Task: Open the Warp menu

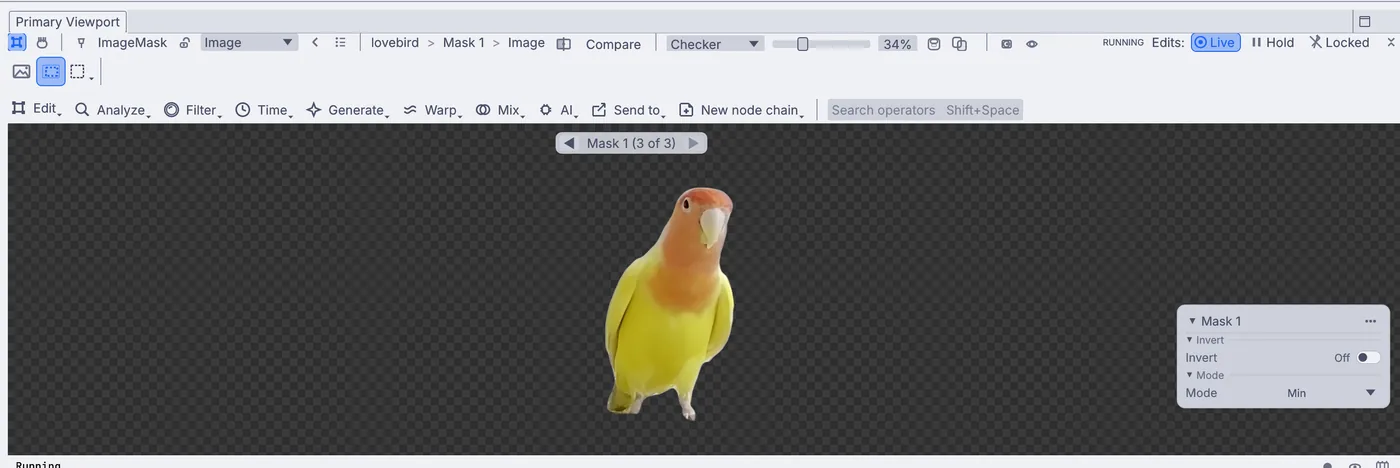Action: pos(432,109)
